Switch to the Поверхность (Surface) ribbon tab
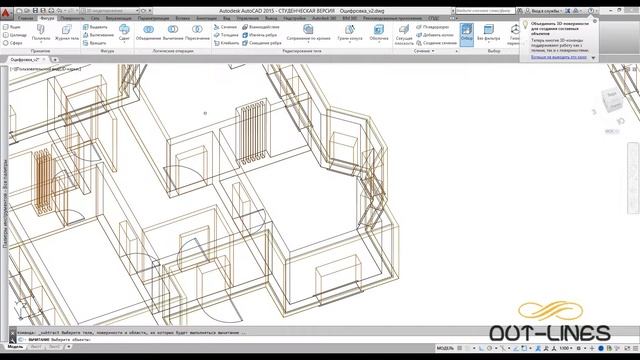Image resolution: width=640 pixels, height=360 pixels. (x=73, y=18)
